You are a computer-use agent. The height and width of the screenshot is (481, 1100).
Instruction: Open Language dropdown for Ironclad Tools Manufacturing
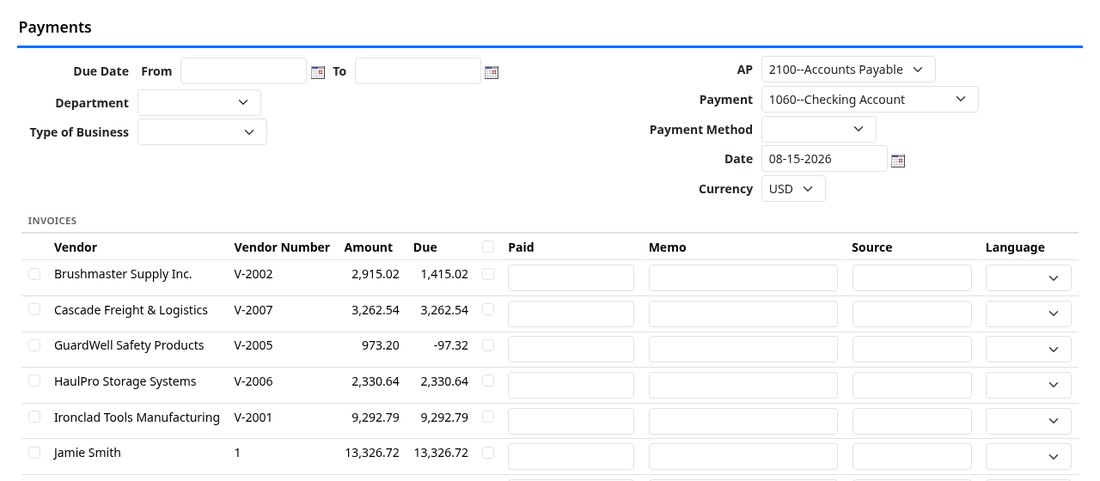point(1028,421)
